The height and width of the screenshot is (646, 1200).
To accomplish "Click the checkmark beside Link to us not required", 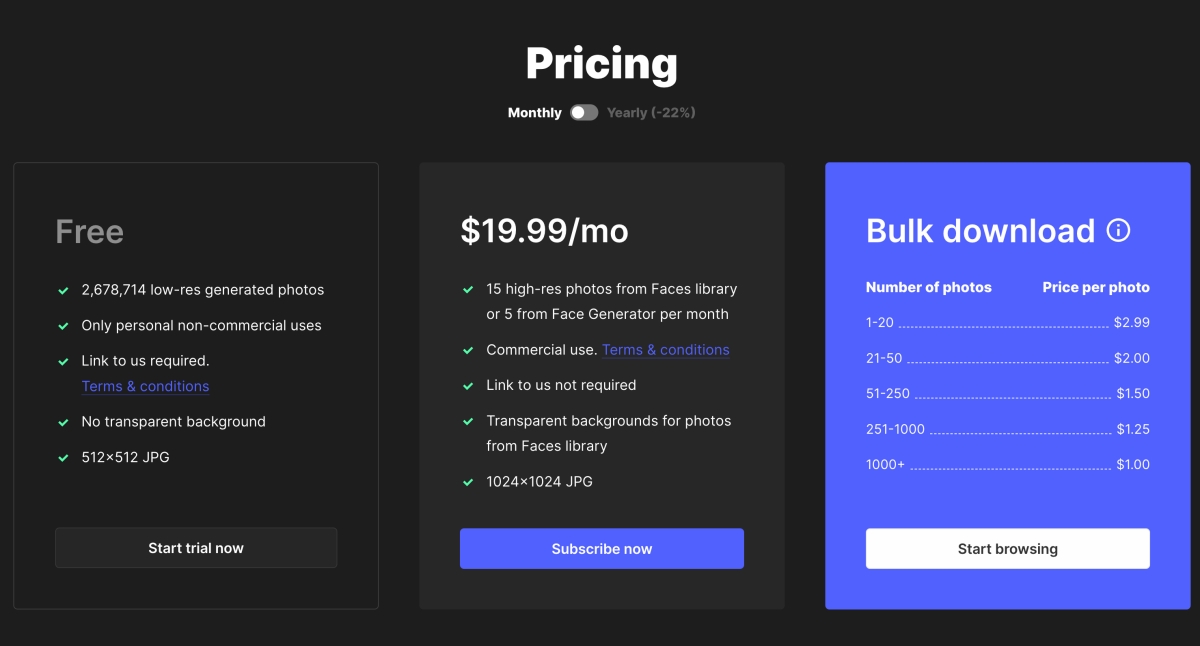I will coord(468,386).
